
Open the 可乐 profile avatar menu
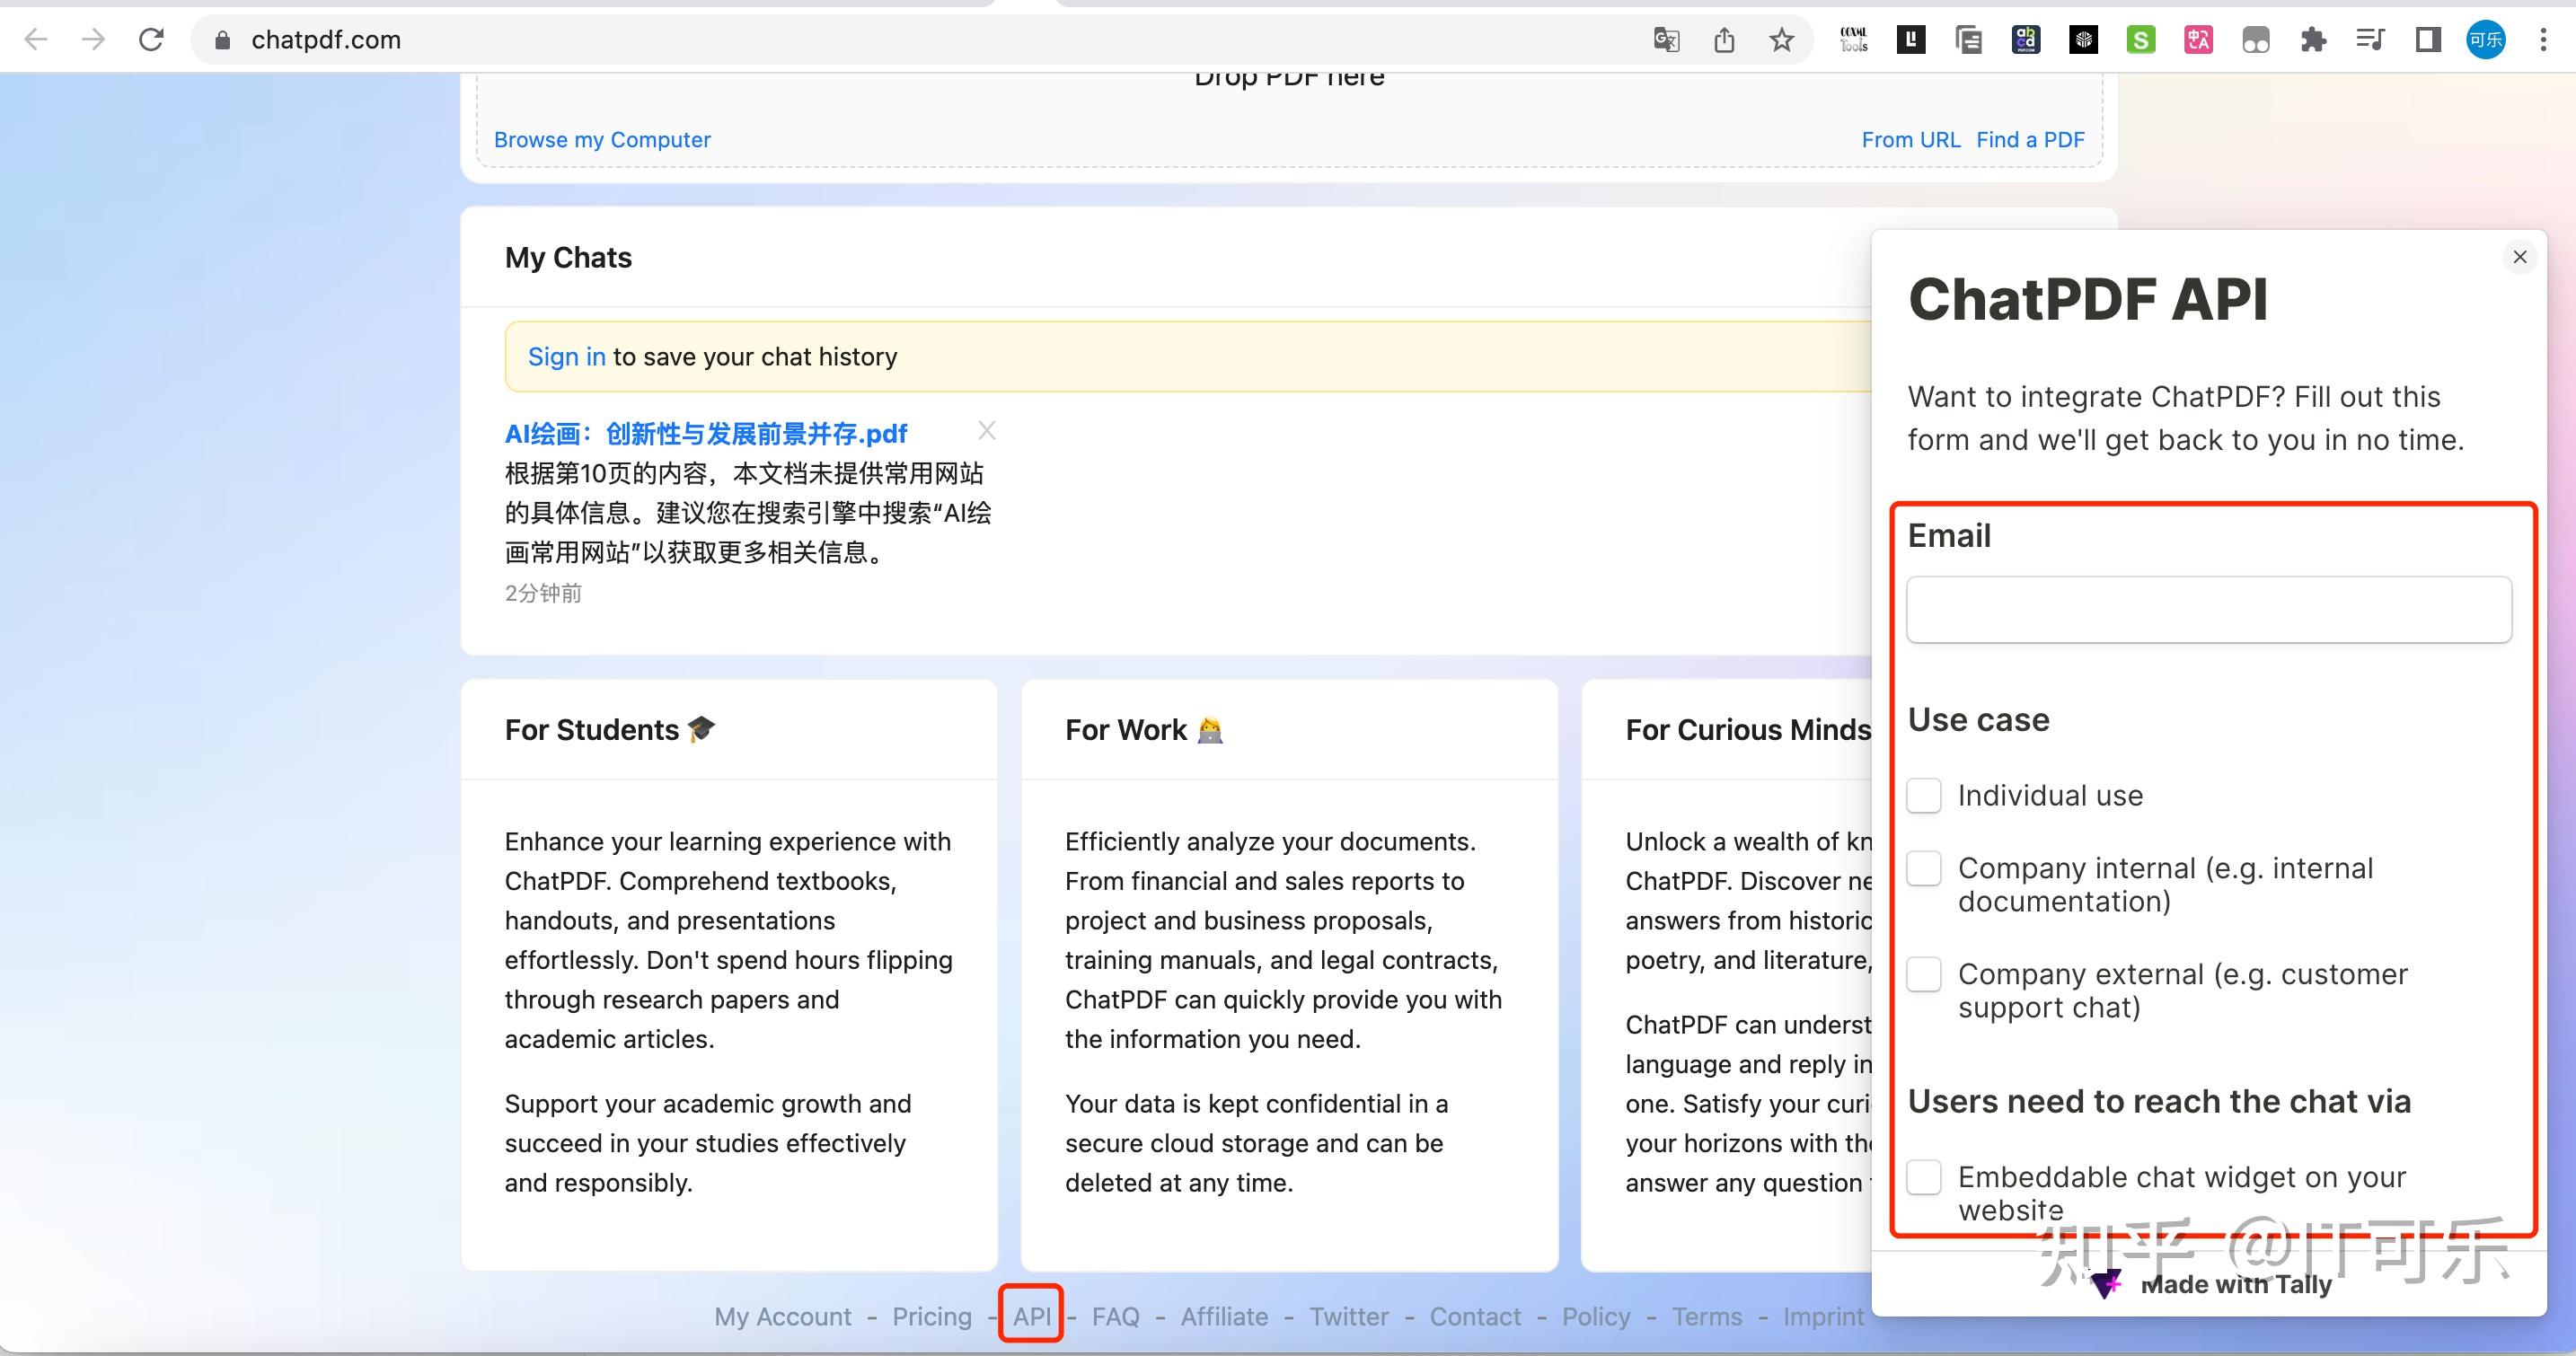pos(2485,40)
